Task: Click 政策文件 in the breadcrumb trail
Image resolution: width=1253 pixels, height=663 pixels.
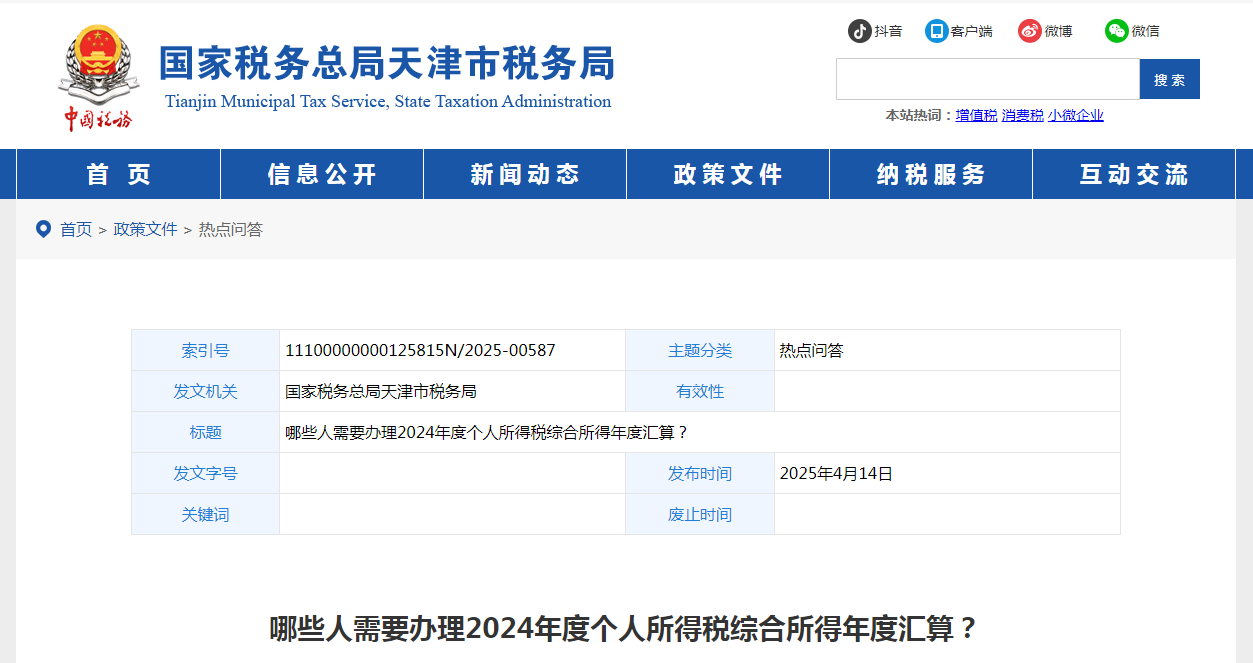Action: pos(146,229)
